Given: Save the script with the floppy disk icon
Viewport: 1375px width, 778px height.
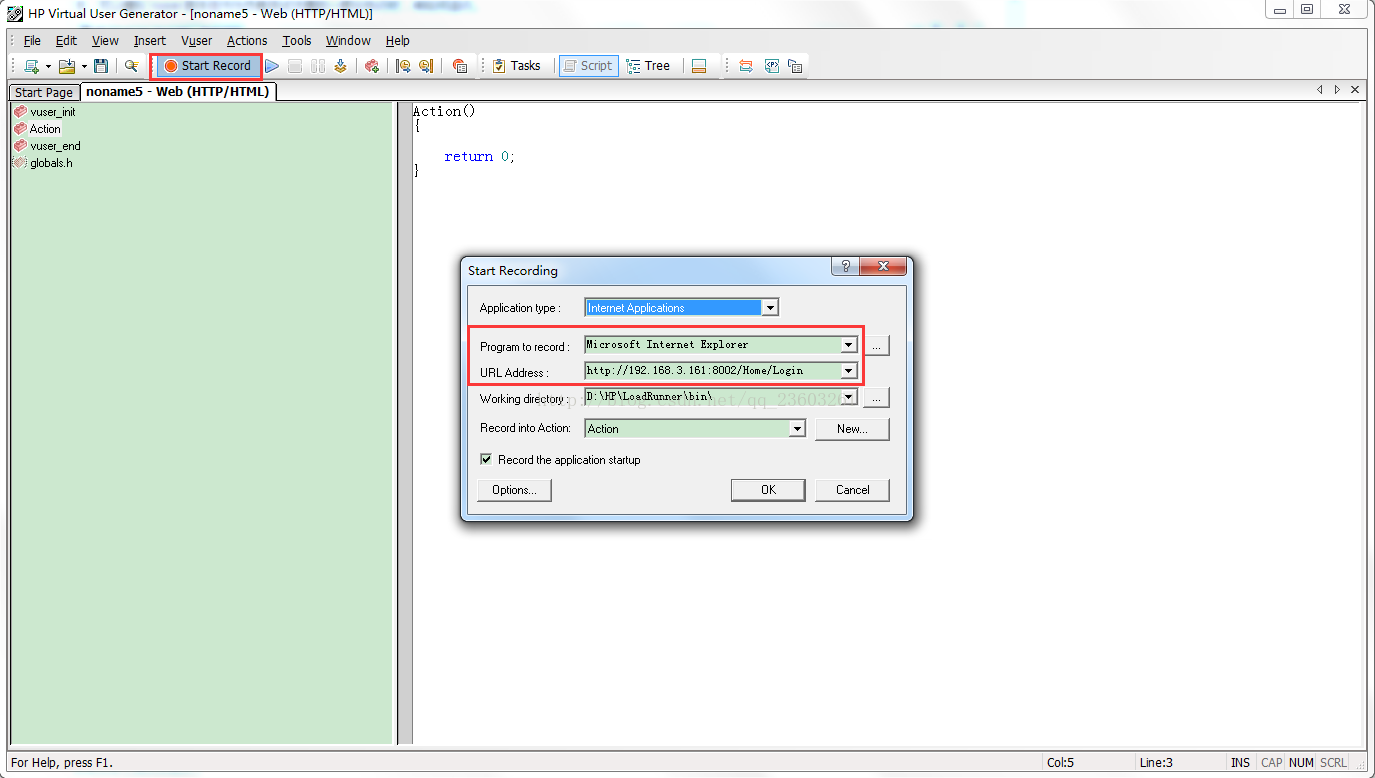Looking at the screenshot, I should tap(101, 66).
